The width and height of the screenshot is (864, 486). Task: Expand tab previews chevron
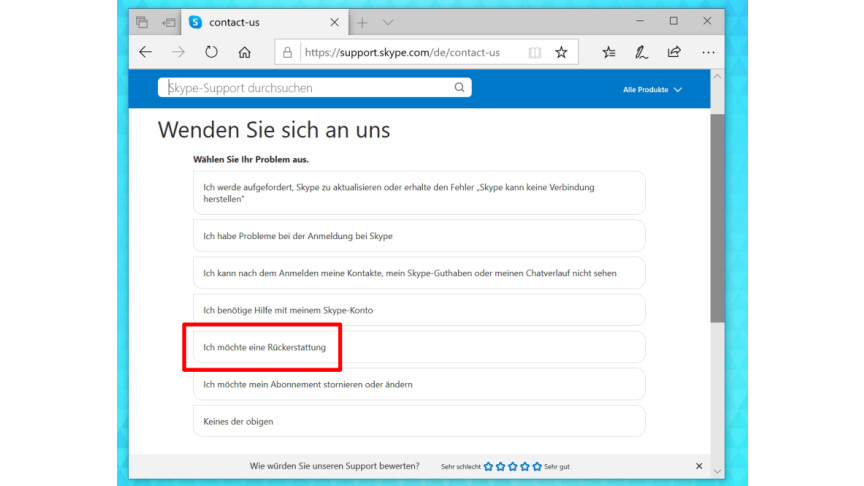388,23
